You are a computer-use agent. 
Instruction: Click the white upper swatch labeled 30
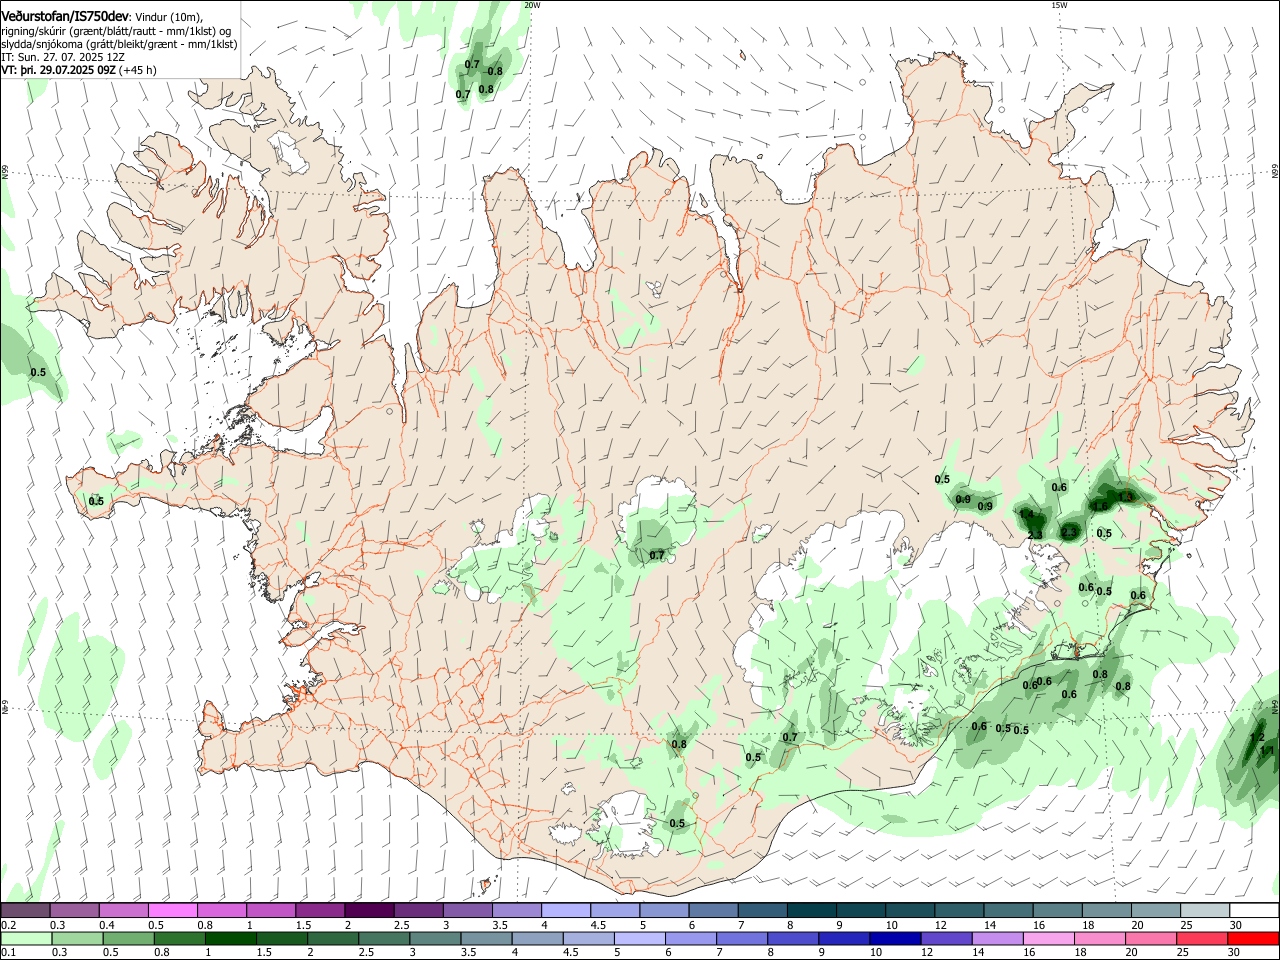pos(1253,911)
